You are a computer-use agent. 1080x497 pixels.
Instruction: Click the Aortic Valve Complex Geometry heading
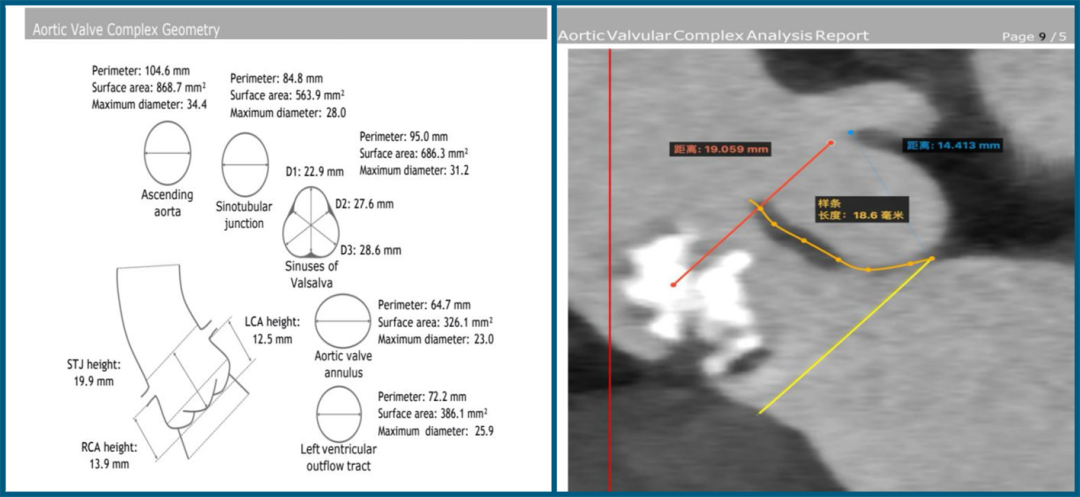click(127, 30)
